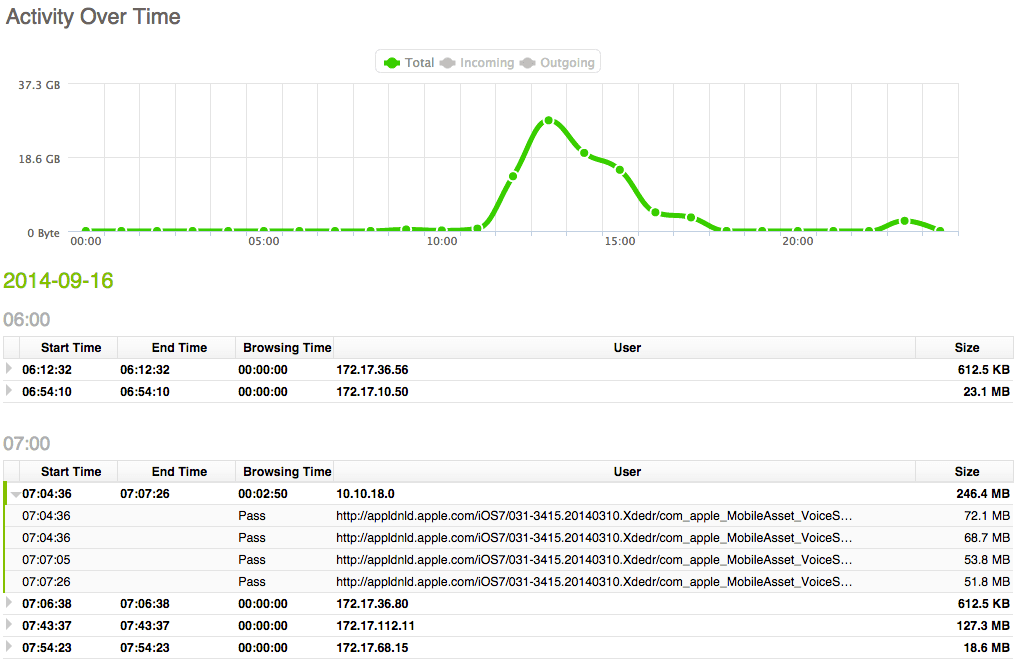Click the chart data point at 15:00

tap(620, 170)
